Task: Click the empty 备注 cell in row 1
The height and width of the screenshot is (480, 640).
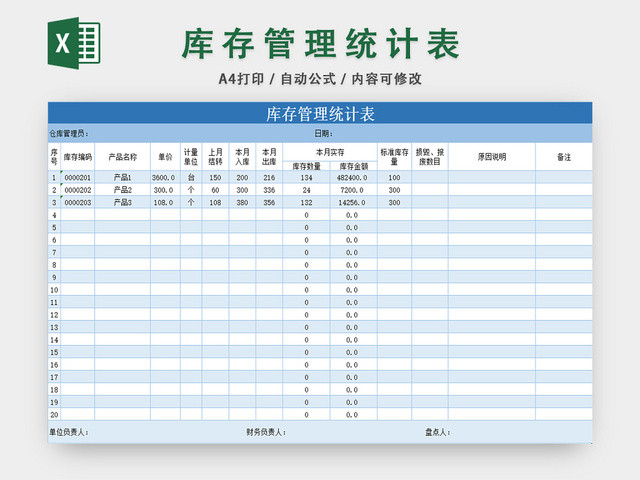Action: tap(564, 178)
